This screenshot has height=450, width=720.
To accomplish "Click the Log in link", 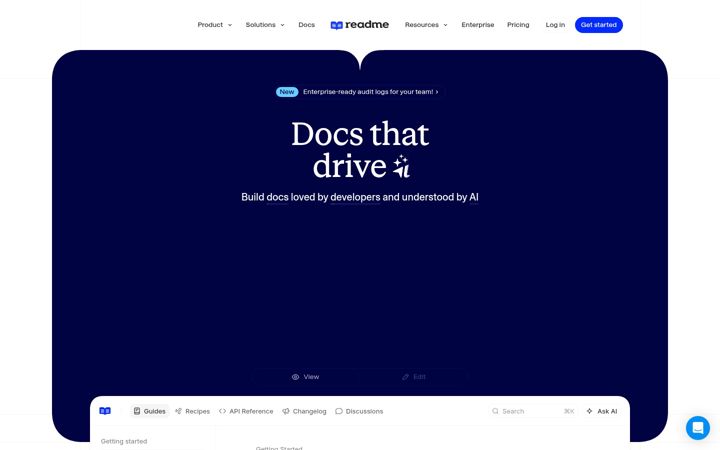I will click(555, 25).
